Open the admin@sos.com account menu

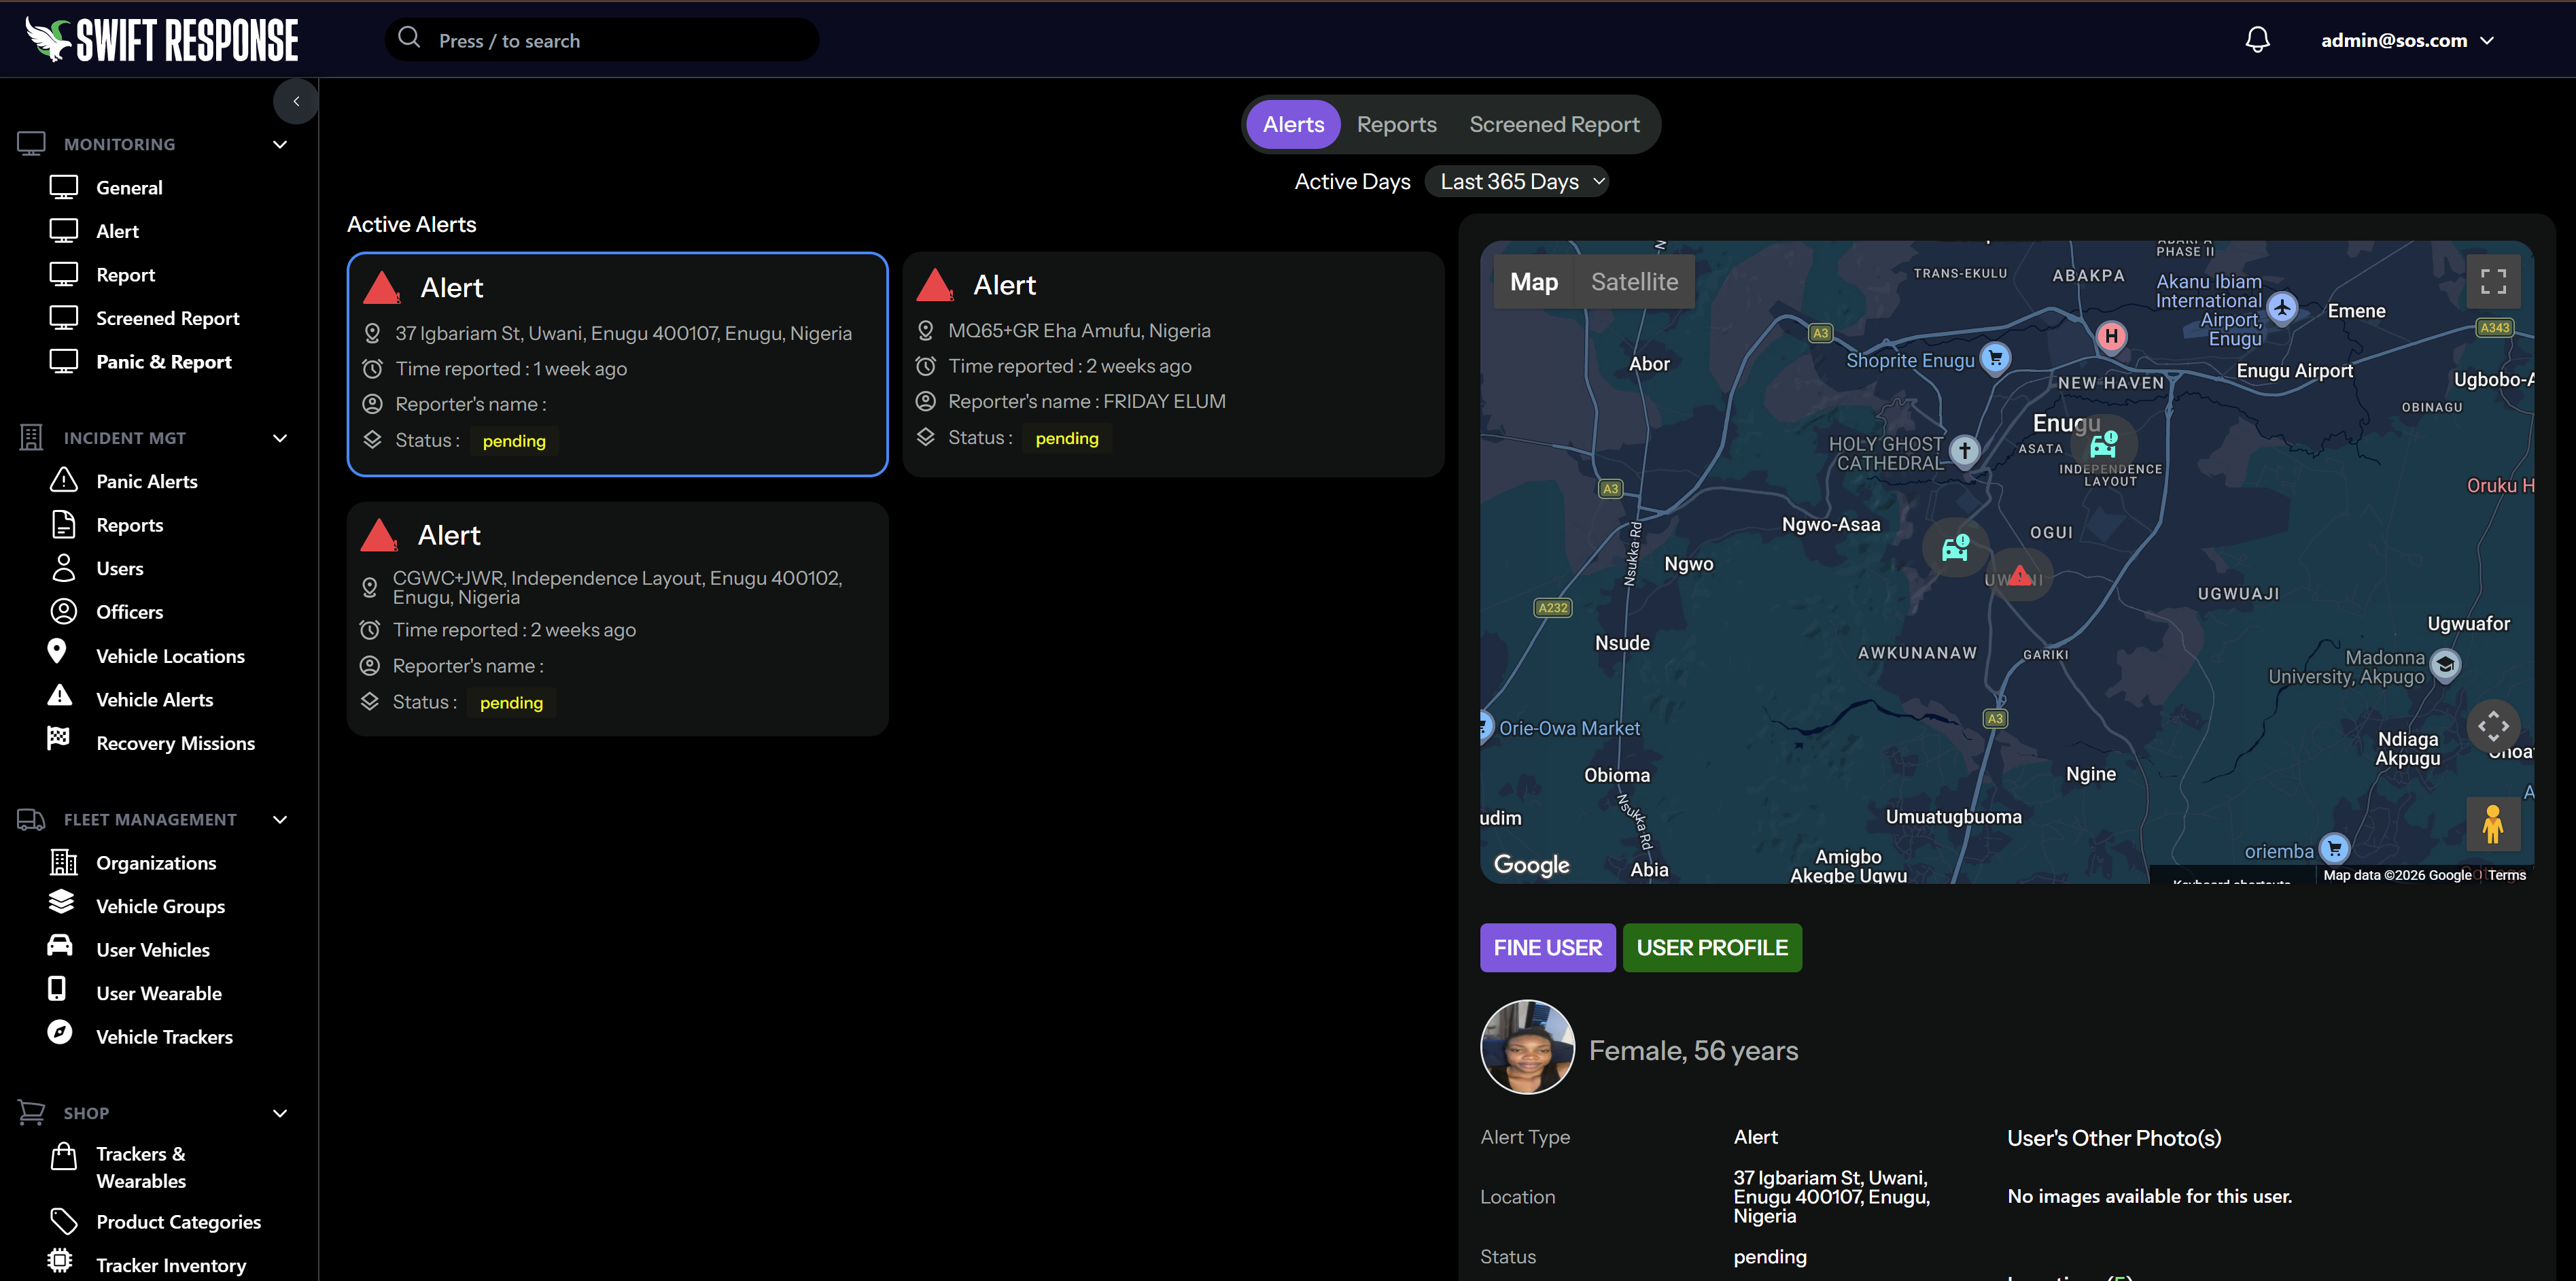(2407, 40)
